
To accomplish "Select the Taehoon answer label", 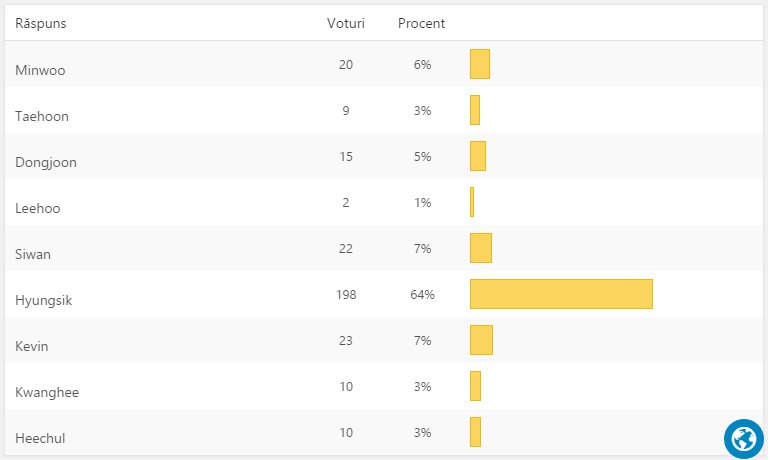I will (42, 116).
